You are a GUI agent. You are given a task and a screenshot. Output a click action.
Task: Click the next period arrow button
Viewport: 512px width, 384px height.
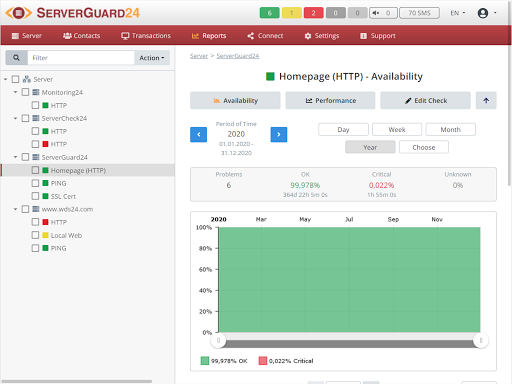point(279,135)
